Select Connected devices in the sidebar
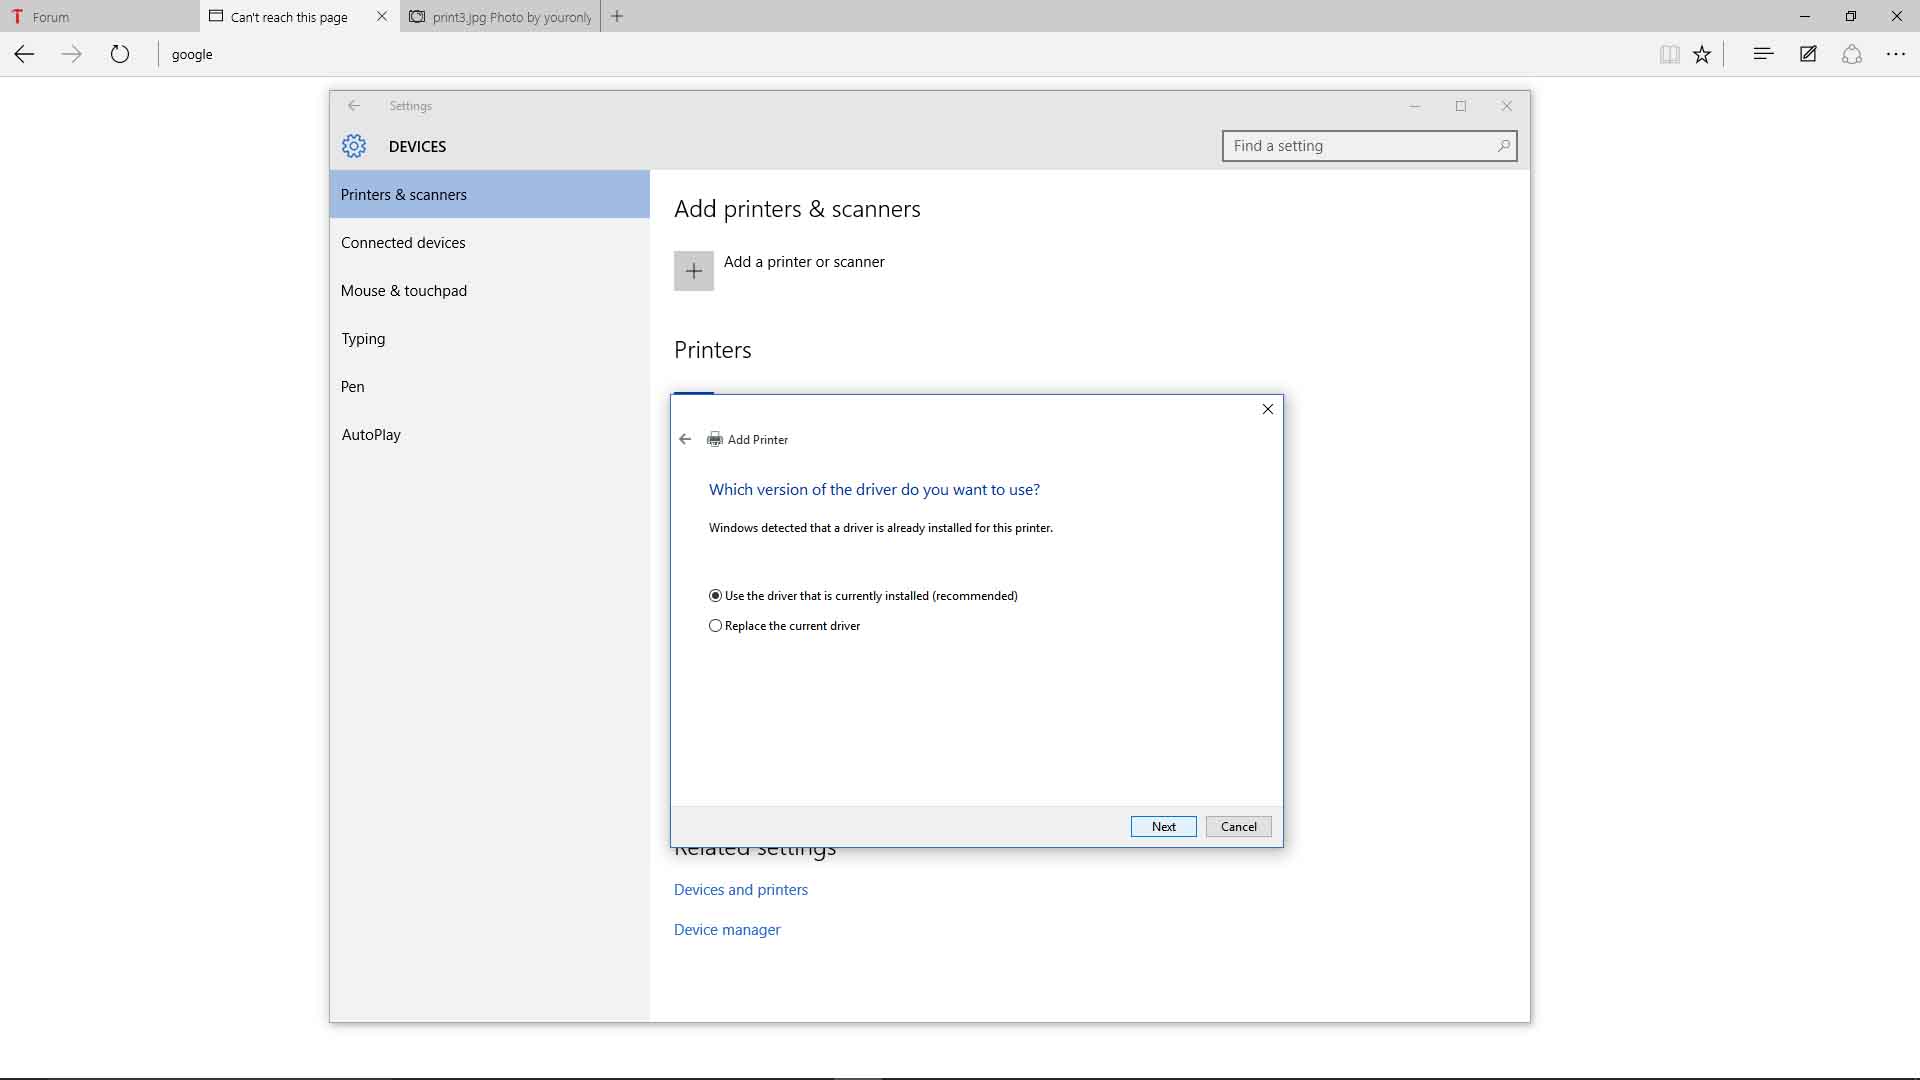This screenshot has height=1080, width=1920. (x=403, y=242)
